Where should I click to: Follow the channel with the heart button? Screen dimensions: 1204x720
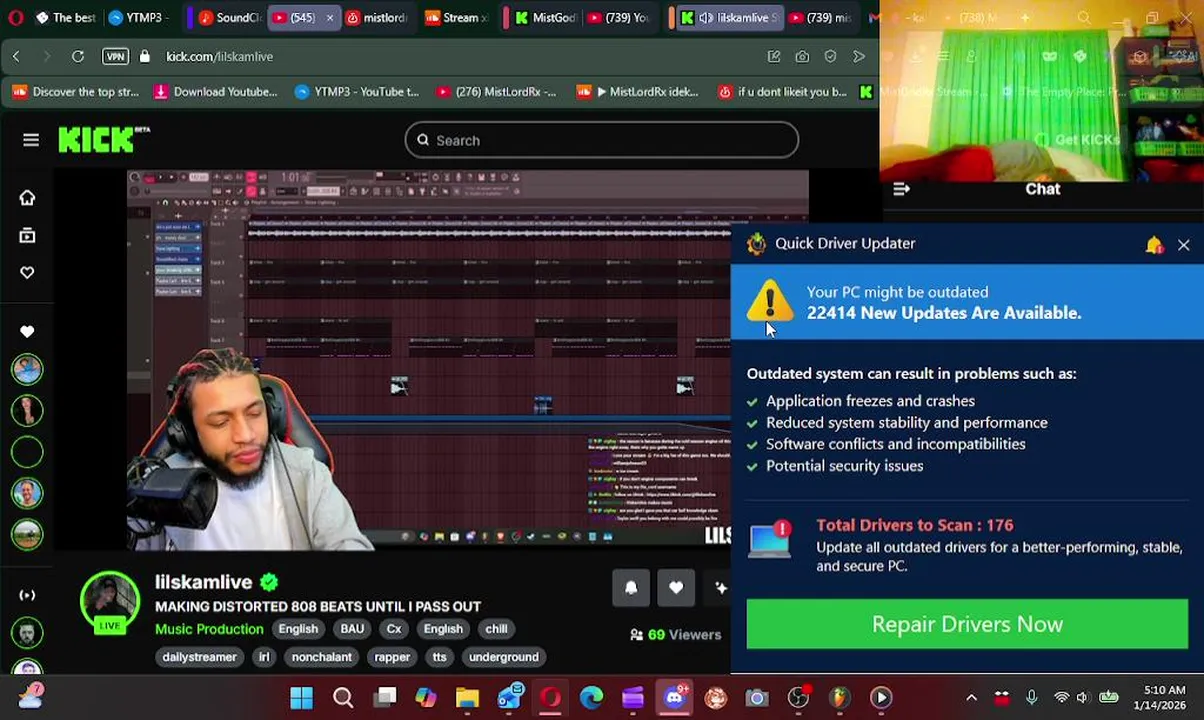(x=676, y=588)
